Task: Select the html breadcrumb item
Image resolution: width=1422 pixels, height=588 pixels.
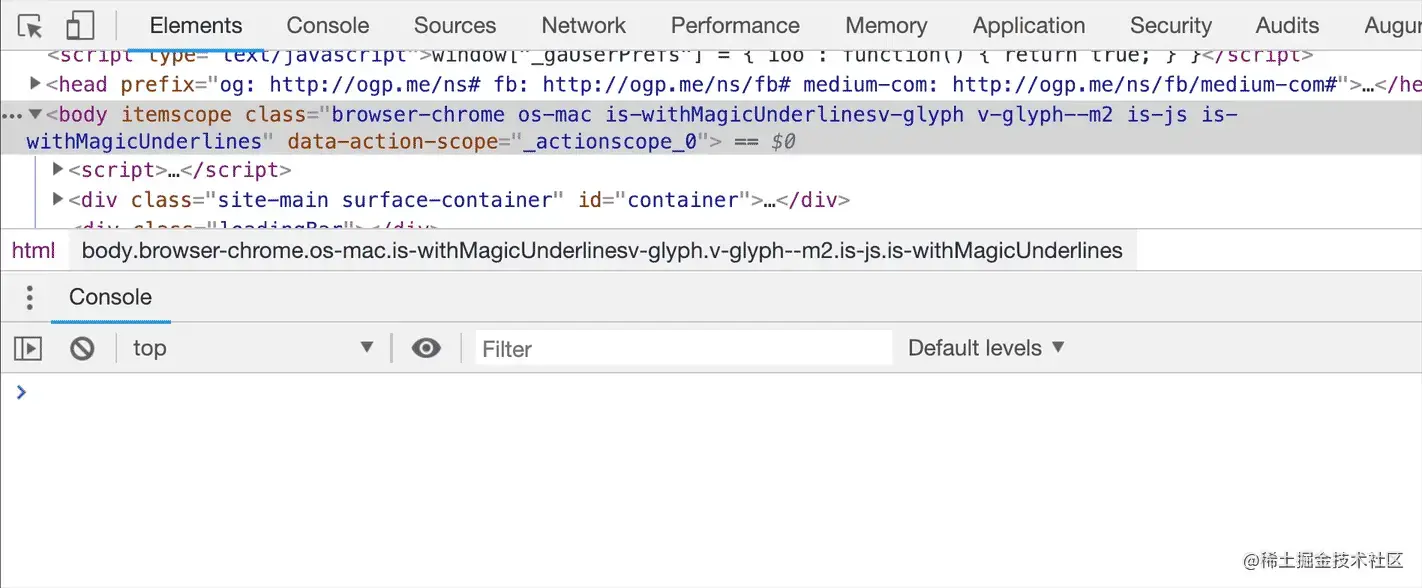Action: pos(34,250)
